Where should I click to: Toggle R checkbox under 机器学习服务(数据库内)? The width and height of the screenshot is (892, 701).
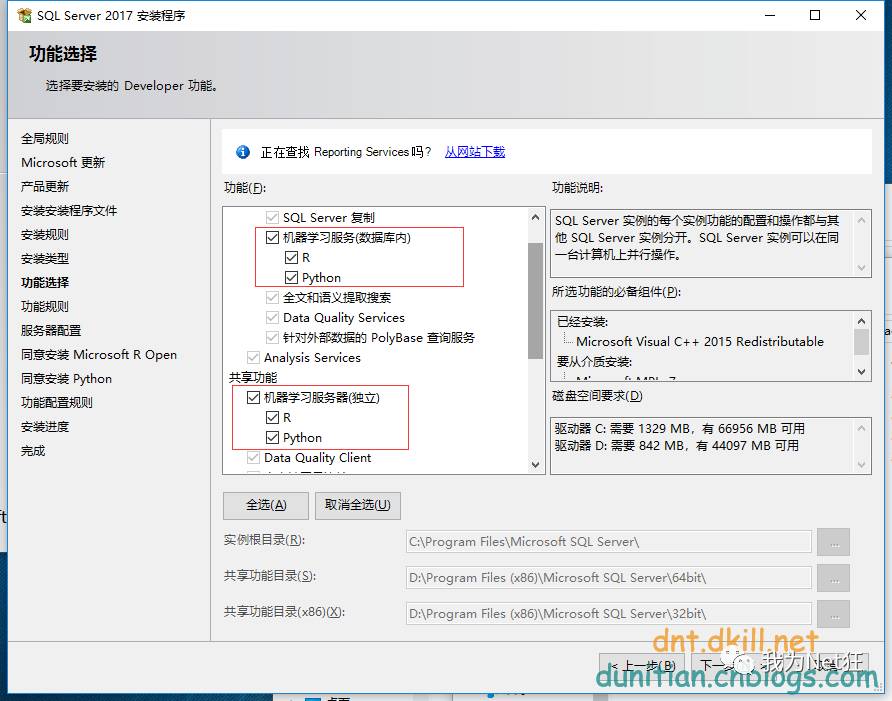pos(291,258)
